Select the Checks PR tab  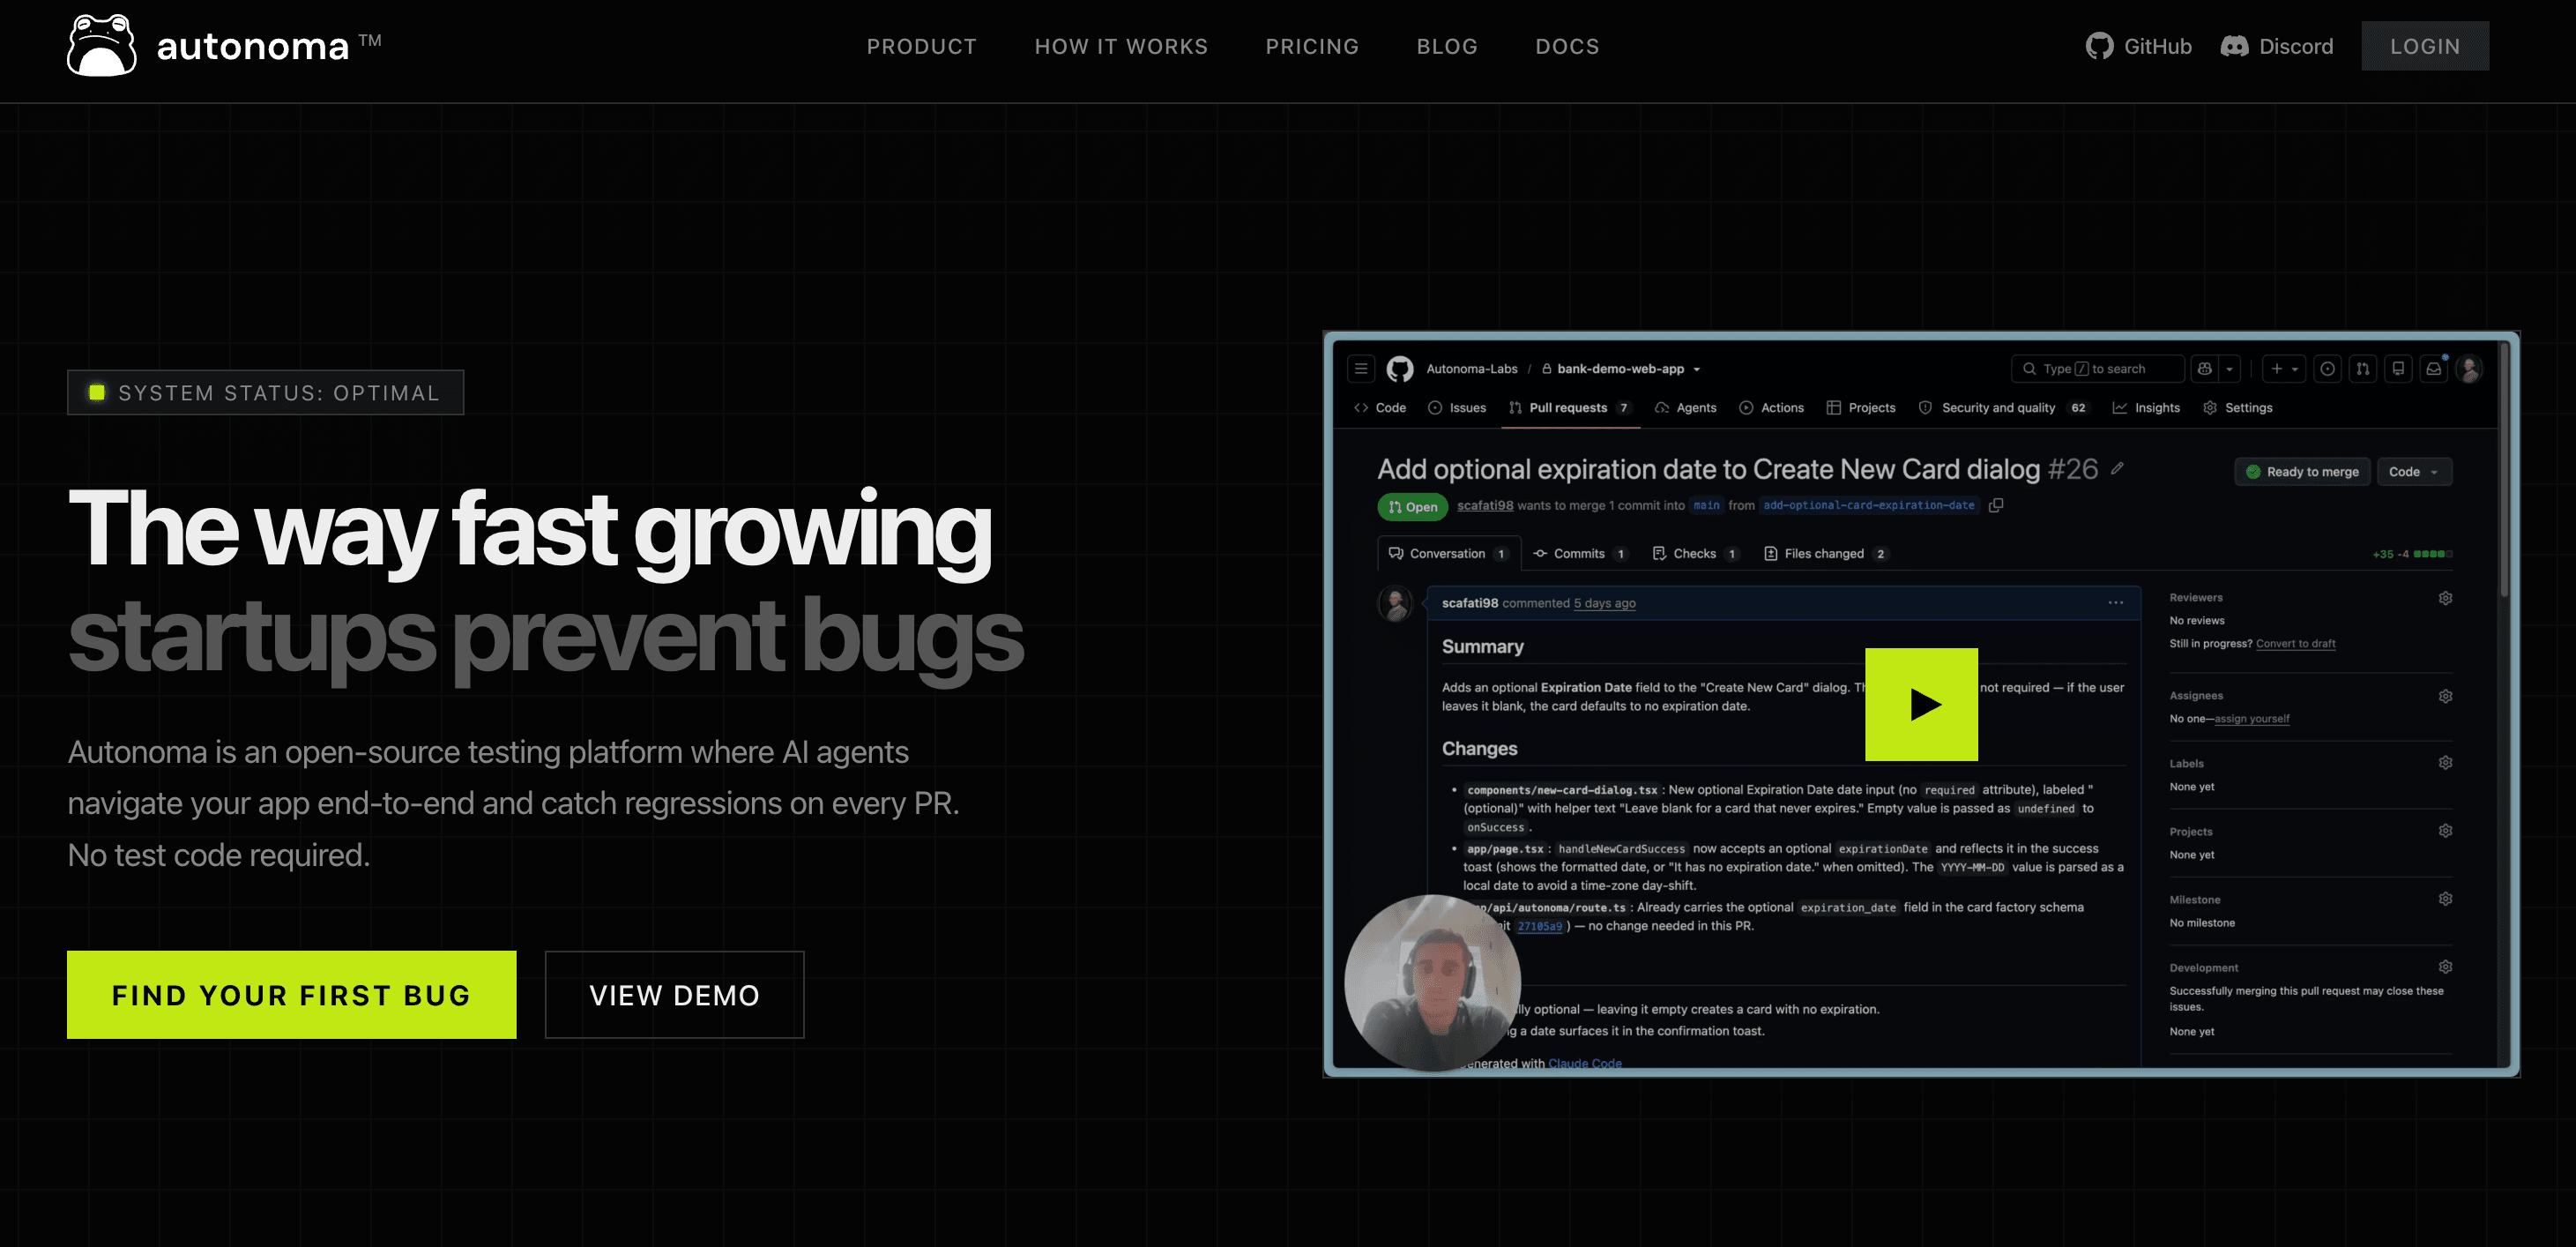pyautogui.click(x=1696, y=554)
